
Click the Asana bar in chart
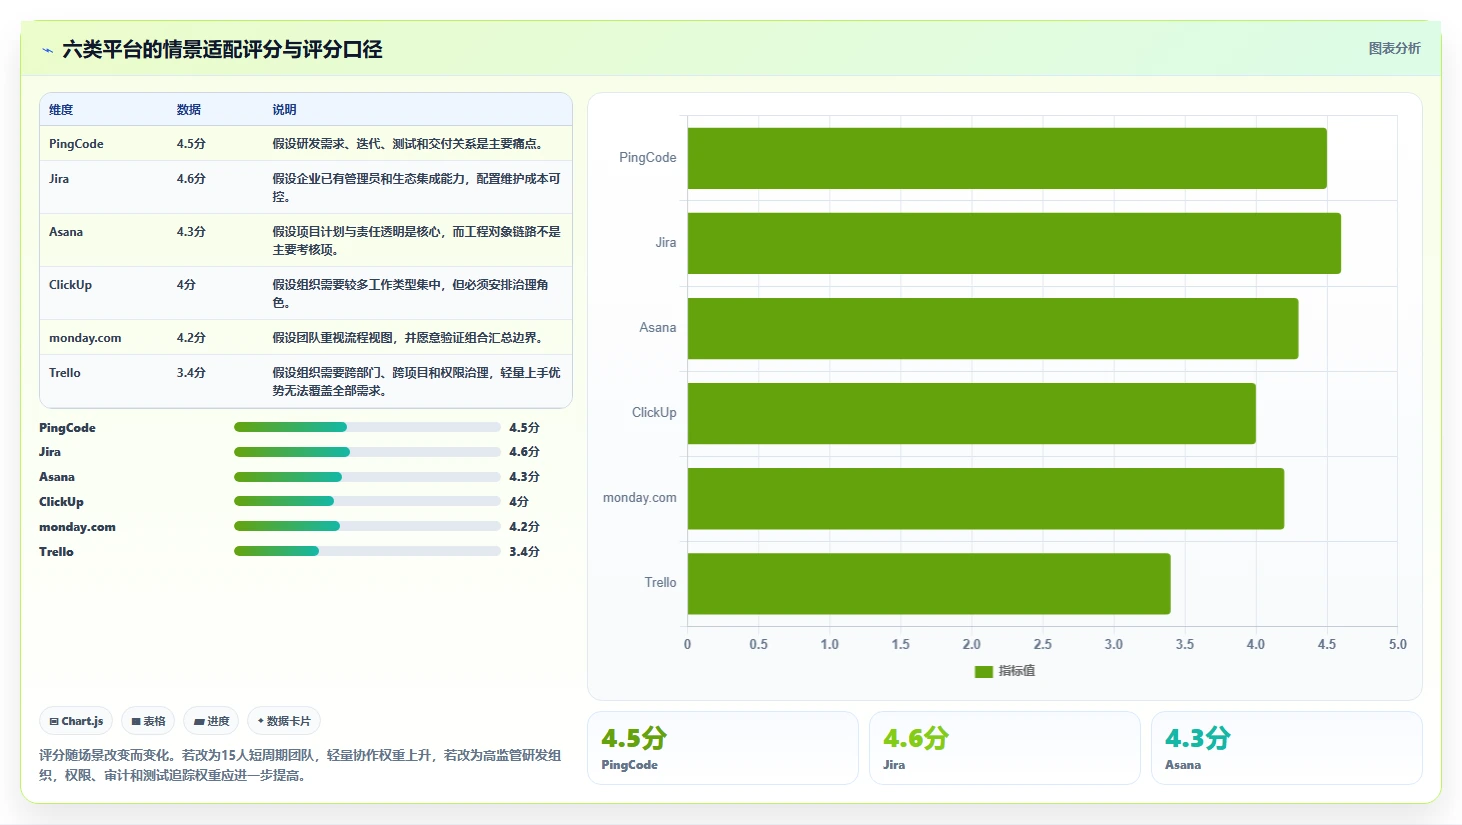click(x=993, y=328)
